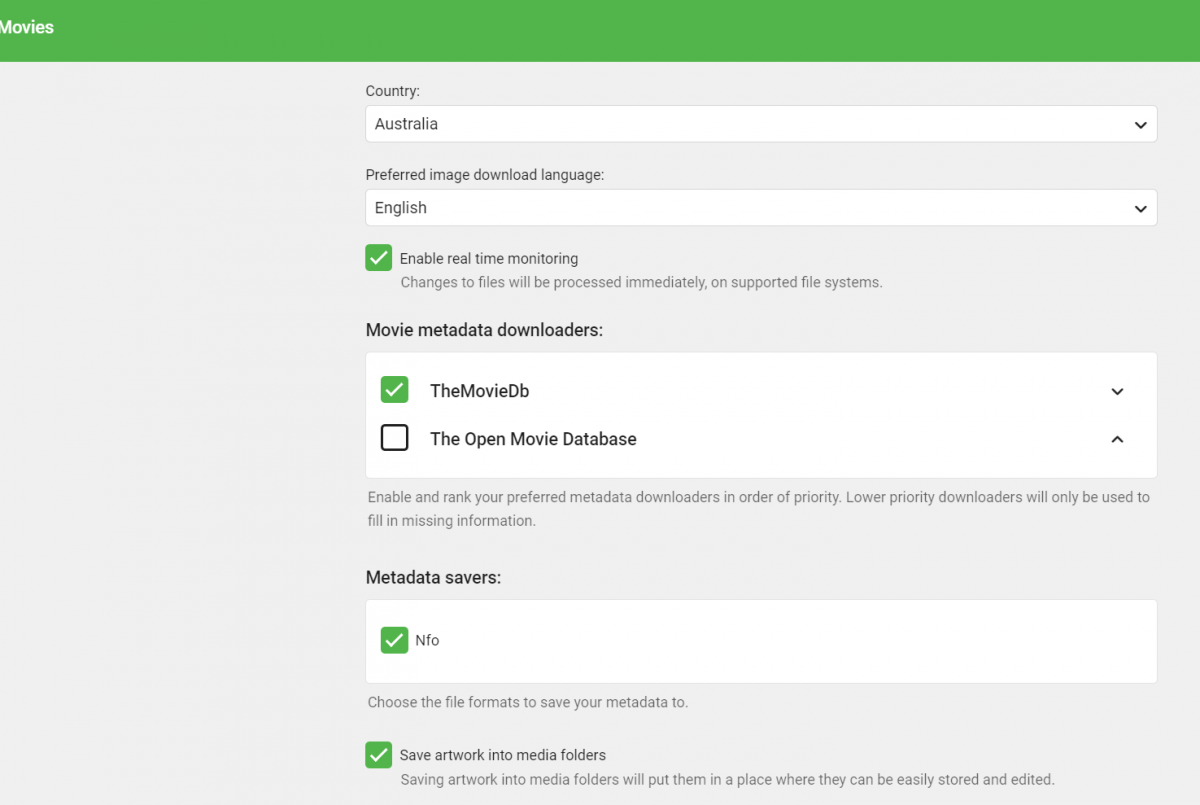Select the TheMovieDb downloader name
This screenshot has height=805, width=1200.
479,391
